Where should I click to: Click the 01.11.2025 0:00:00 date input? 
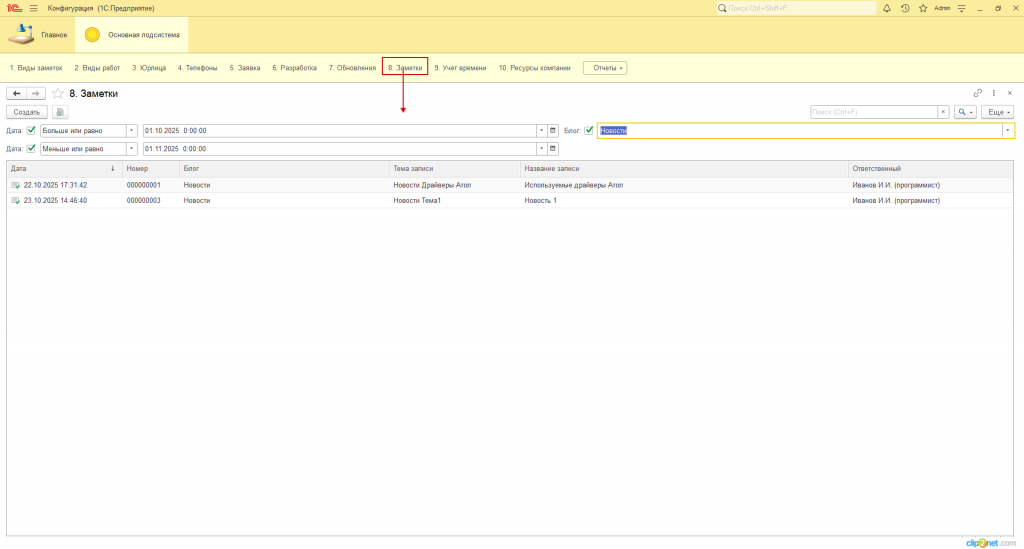340,149
